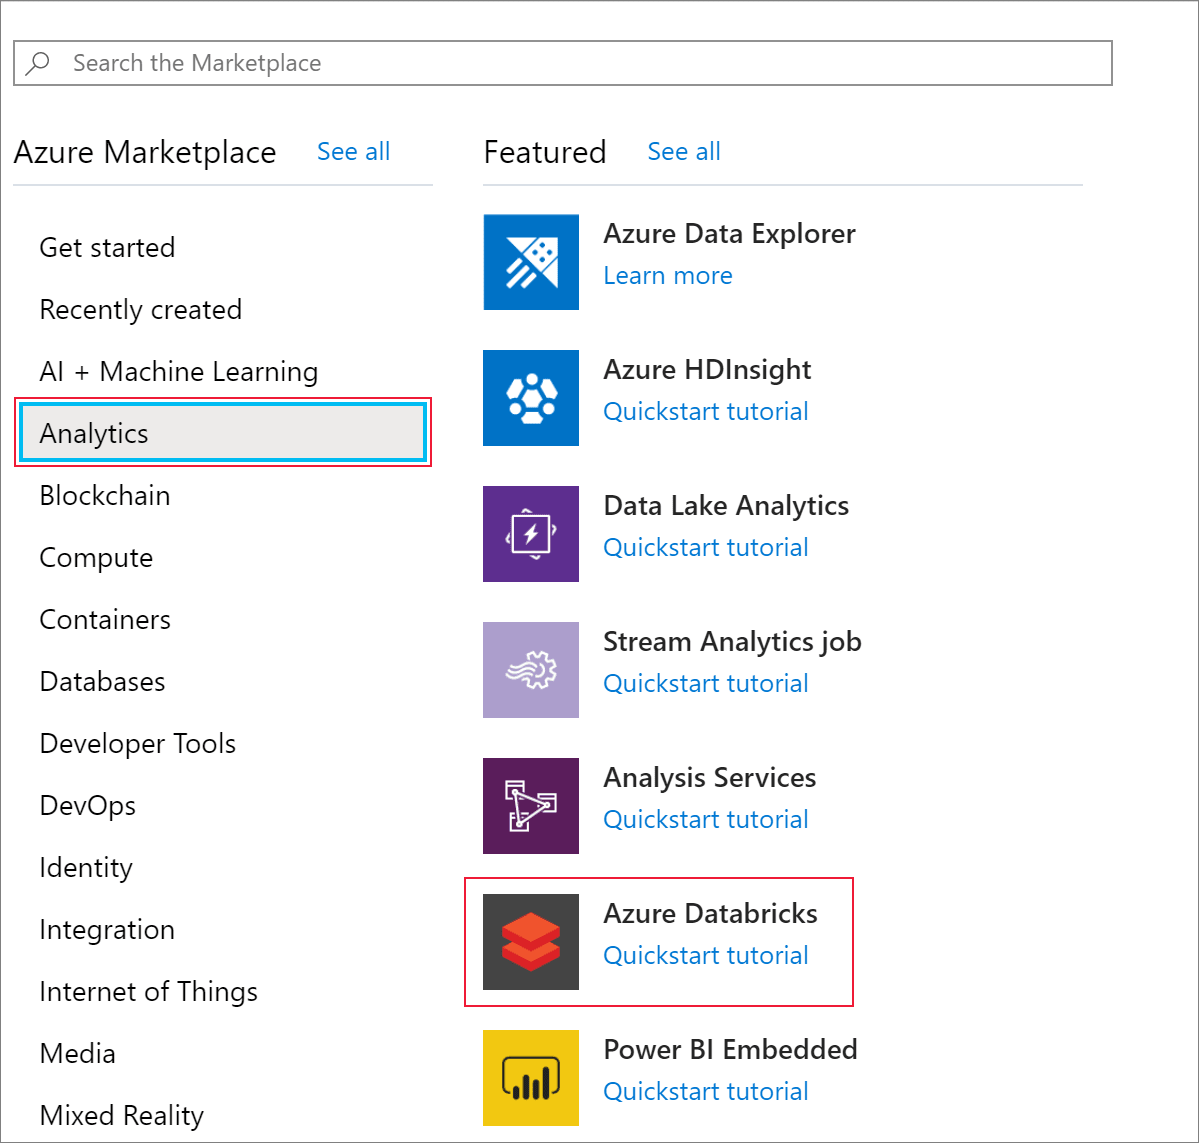
Task: Open the Power BI Embedded Quickstart tutorial
Action: (x=706, y=1091)
